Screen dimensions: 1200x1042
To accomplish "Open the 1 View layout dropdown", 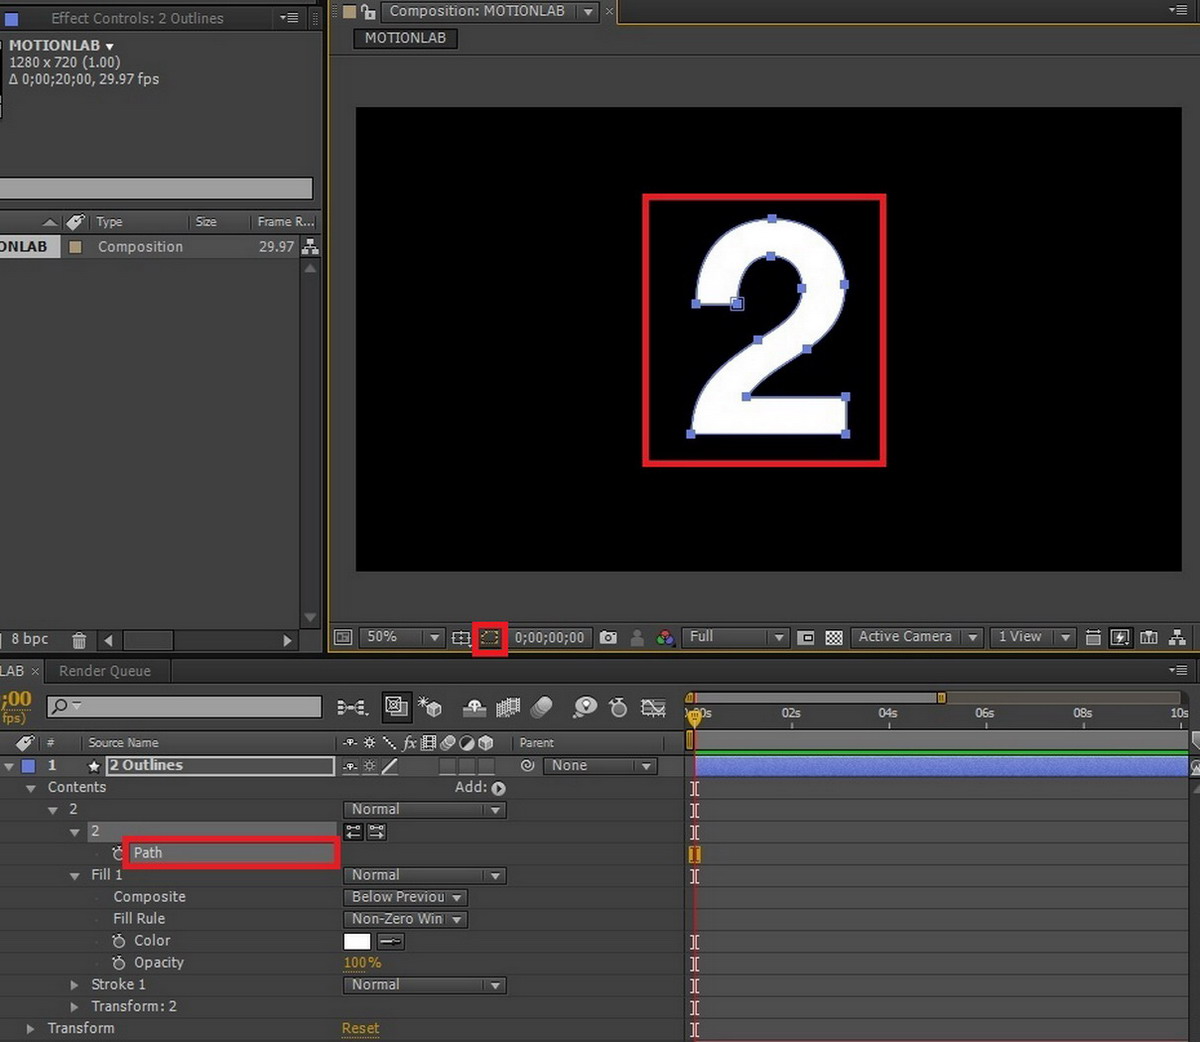I will [x=1032, y=637].
